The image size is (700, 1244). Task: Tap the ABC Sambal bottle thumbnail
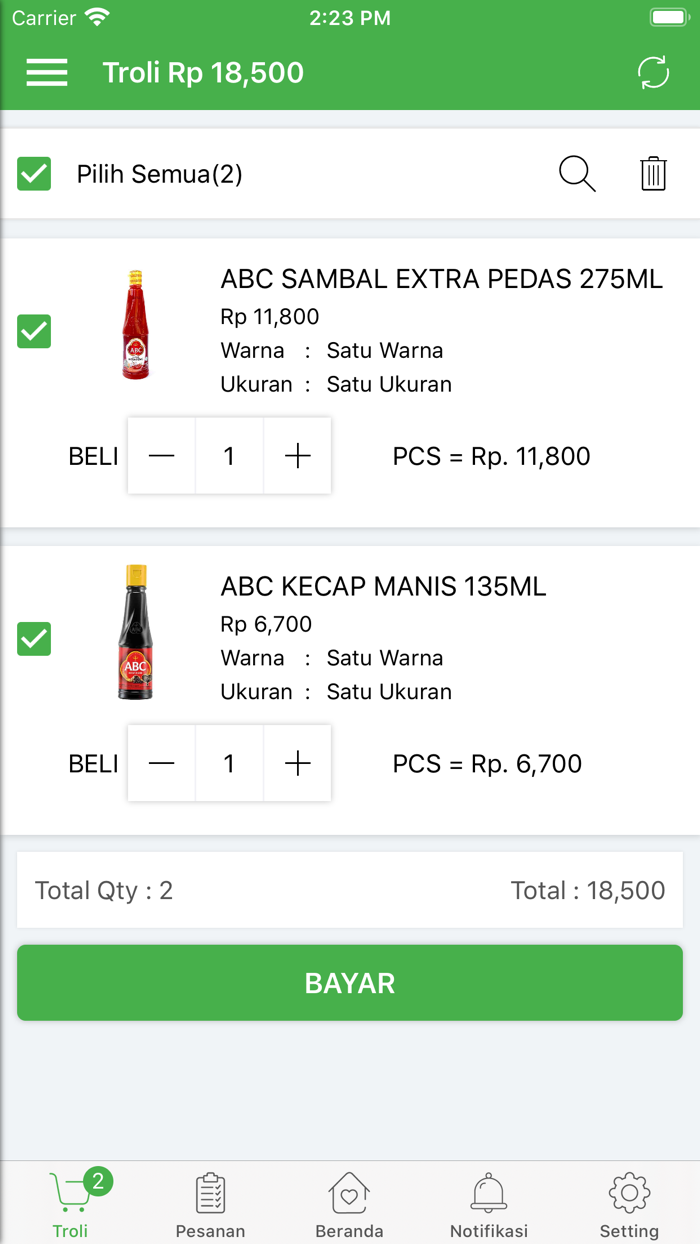[135, 325]
